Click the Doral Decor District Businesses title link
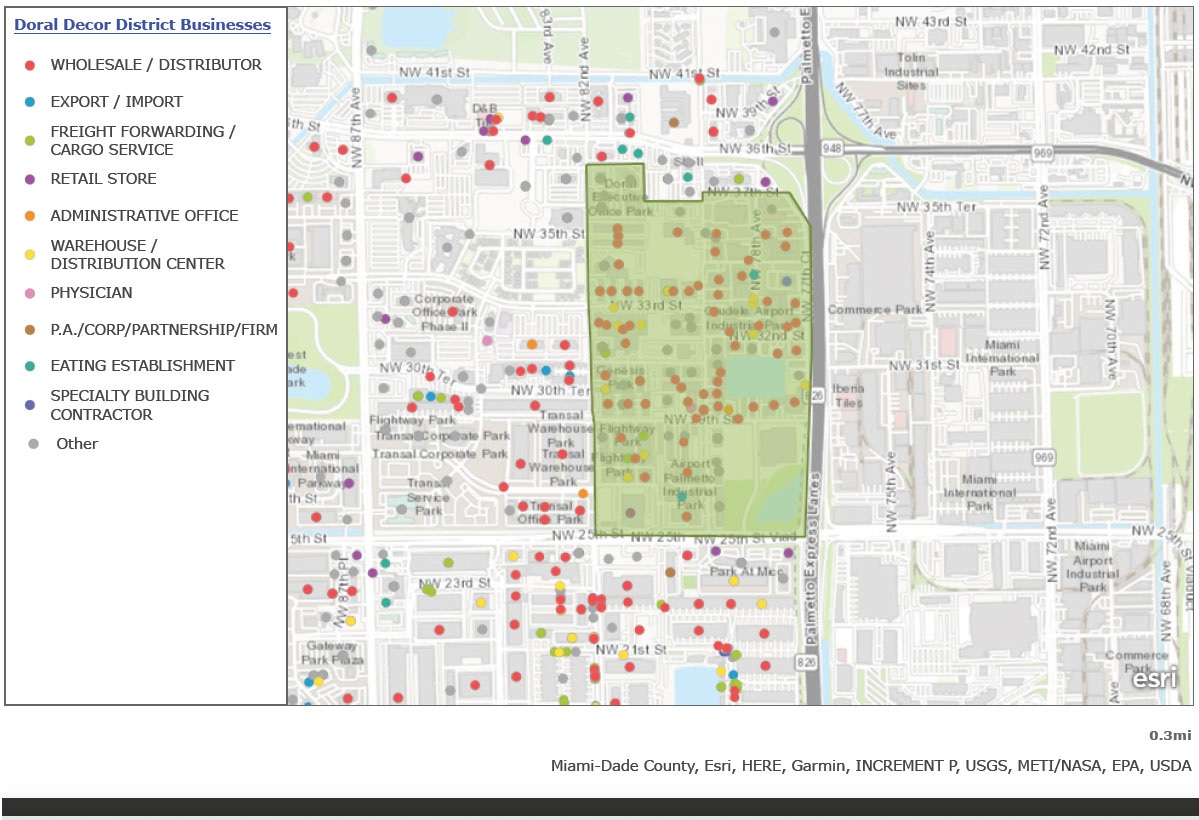Screen dimensions: 1199x820 click(142, 24)
